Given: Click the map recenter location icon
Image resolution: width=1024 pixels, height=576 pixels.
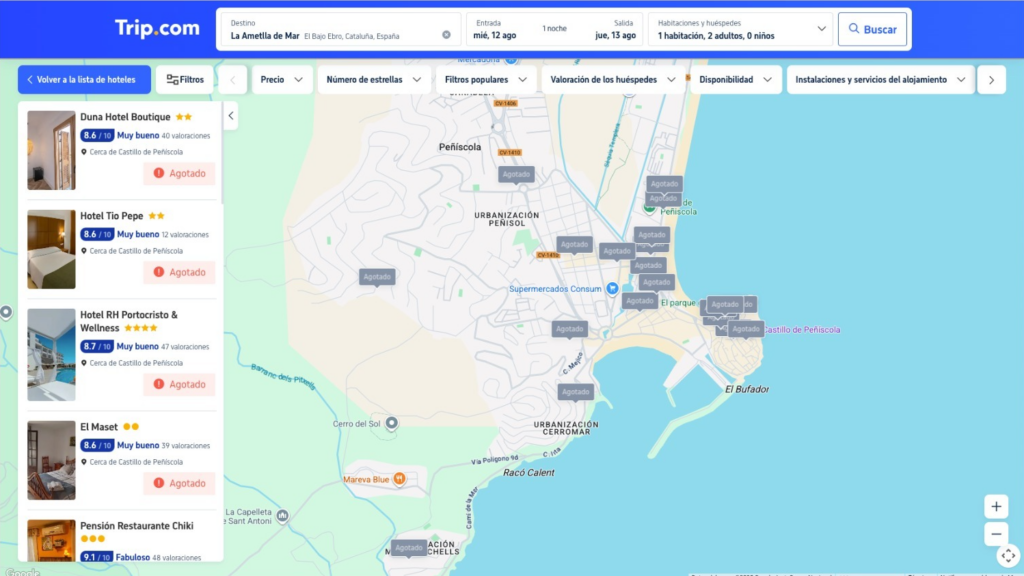Looking at the screenshot, I should pyautogui.click(x=1008, y=556).
